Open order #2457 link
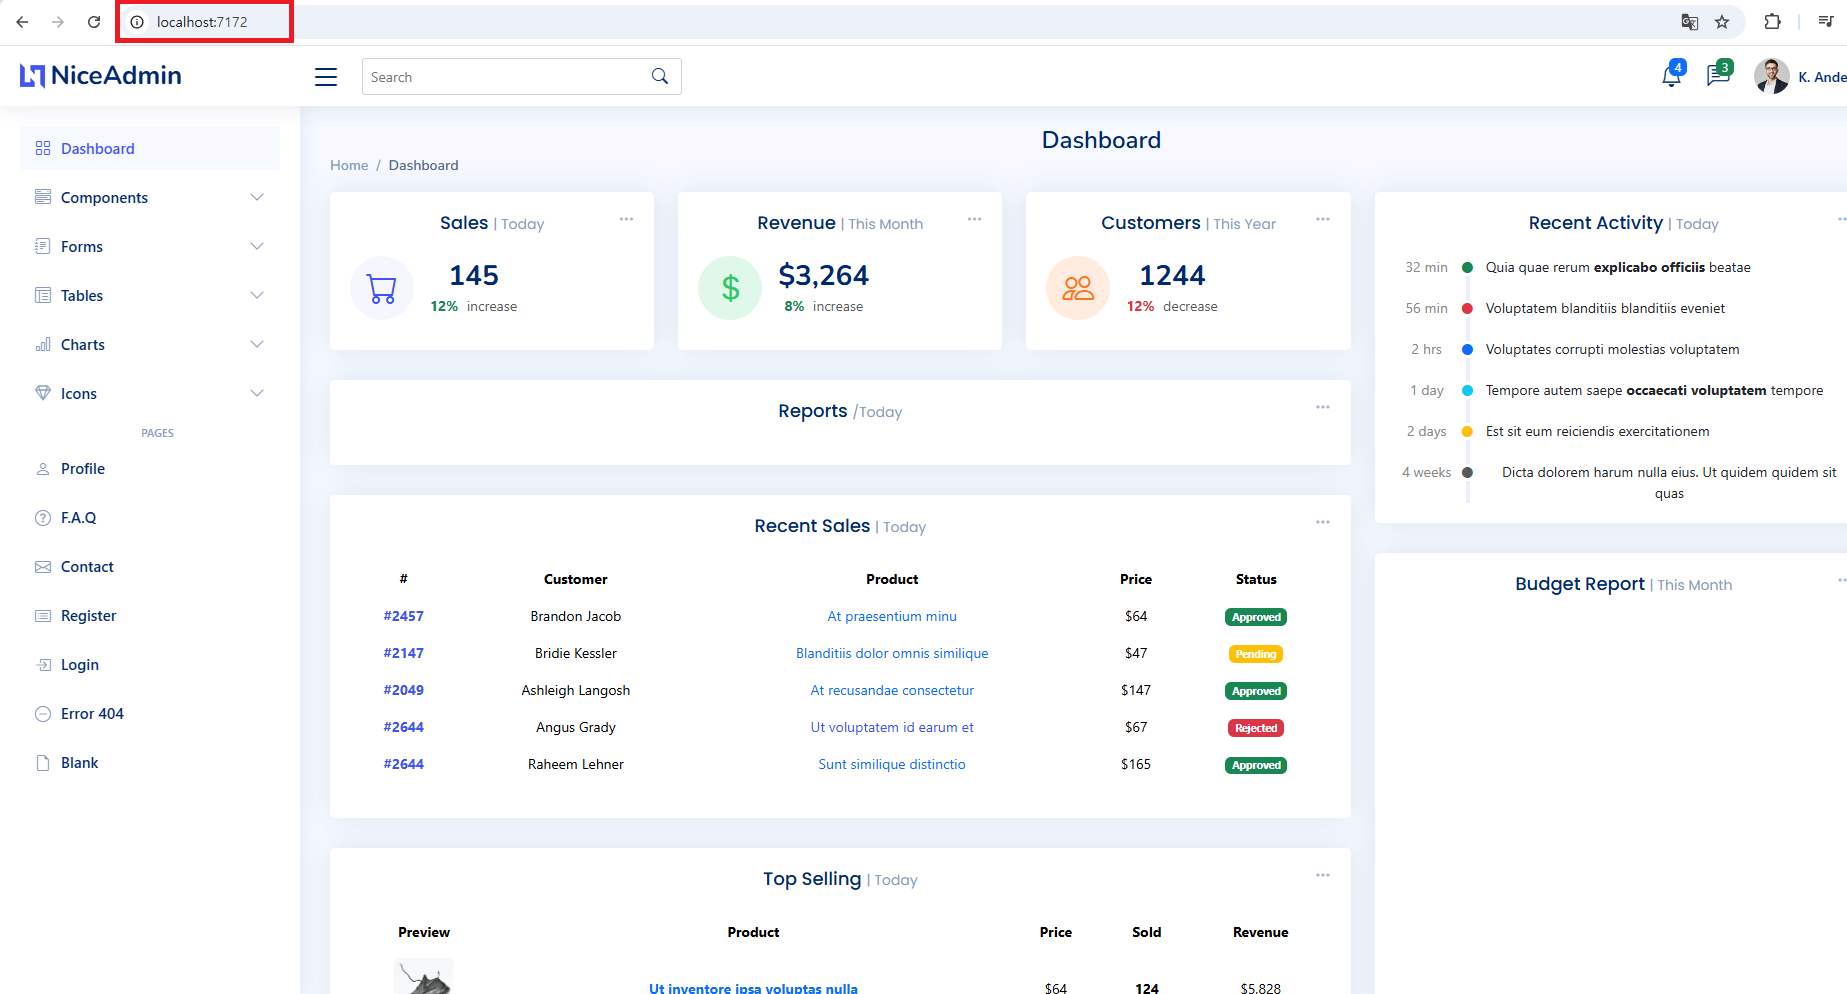 [x=404, y=616]
